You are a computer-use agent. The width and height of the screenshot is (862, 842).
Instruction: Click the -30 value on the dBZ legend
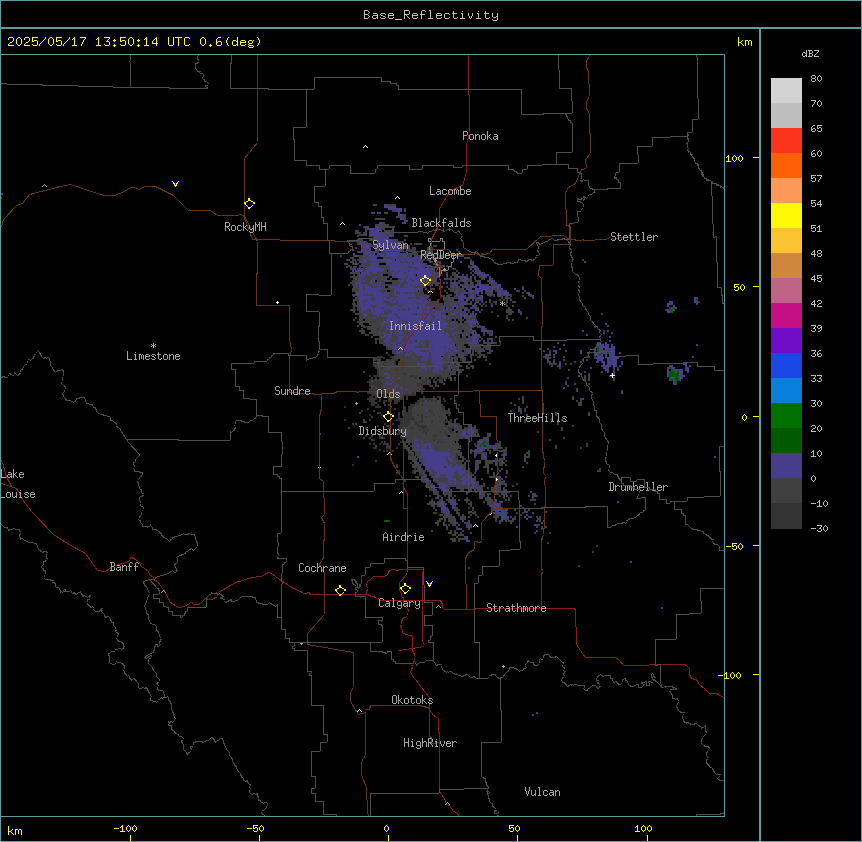[819, 529]
